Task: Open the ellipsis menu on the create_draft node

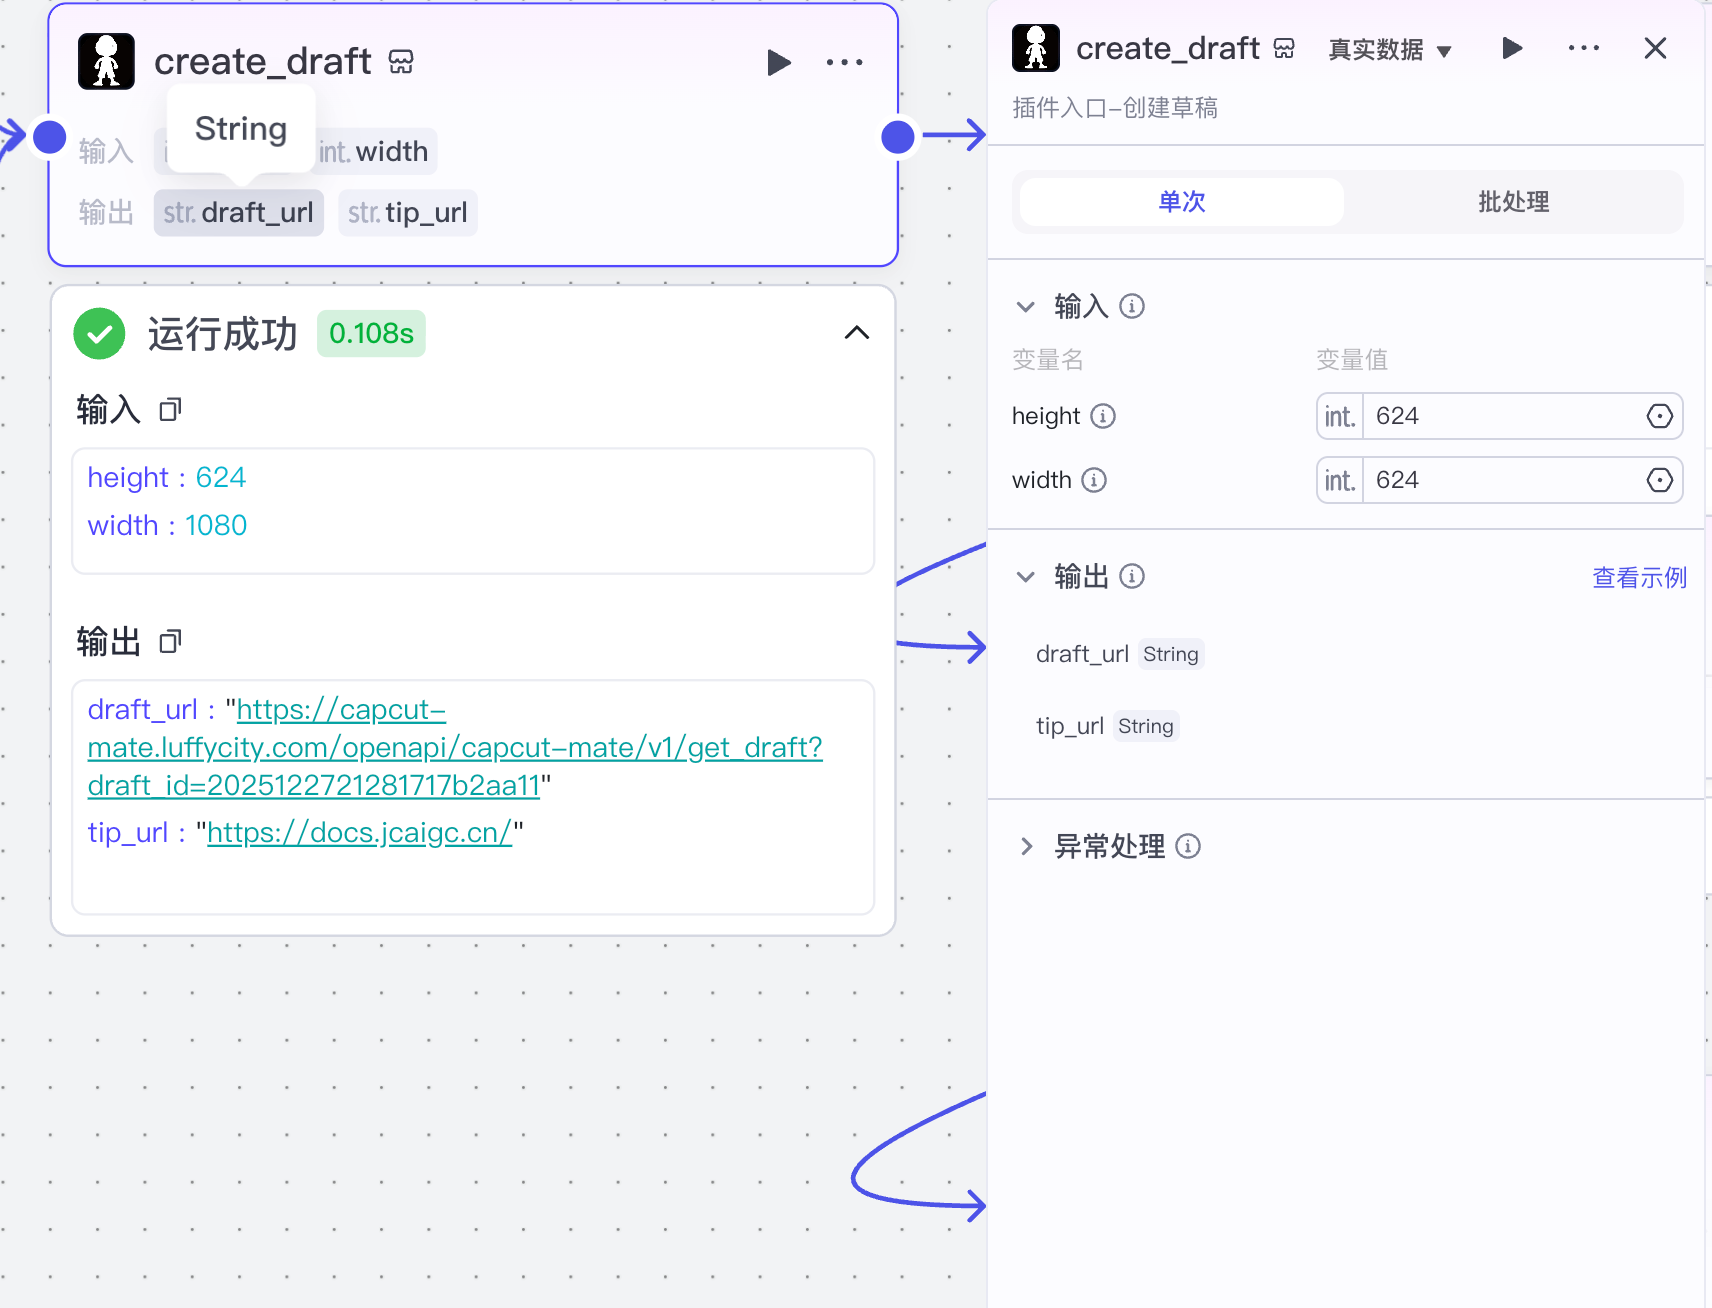Action: click(845, 62)
